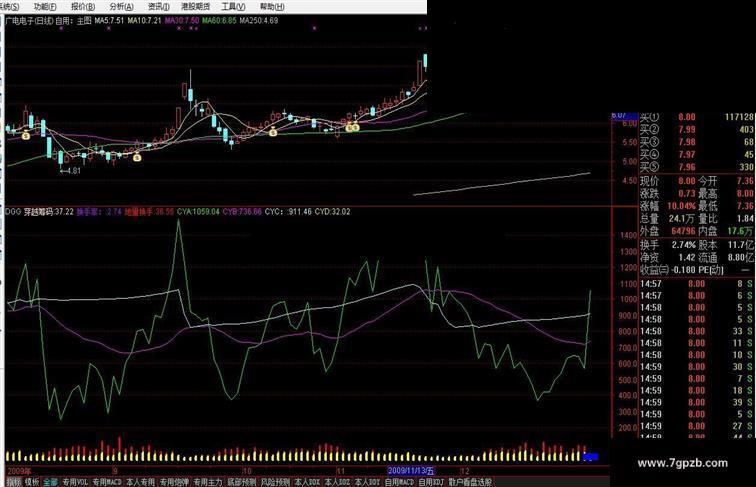Viewport: 756px width, 487px height.
Task: Click the 买② bid row at 7.99
Action: (697, 130)
